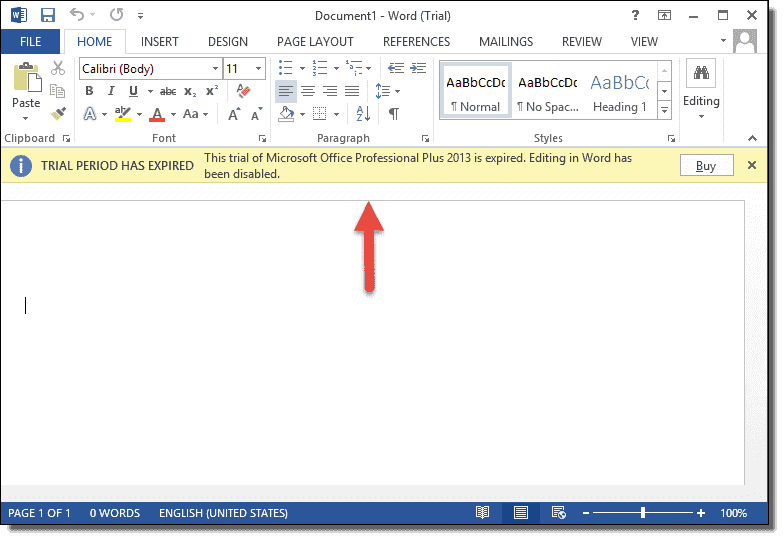Adjust the zoom slider handle
Image resolution: width=784 pixels, height=540 pixels.
point(643,512)
